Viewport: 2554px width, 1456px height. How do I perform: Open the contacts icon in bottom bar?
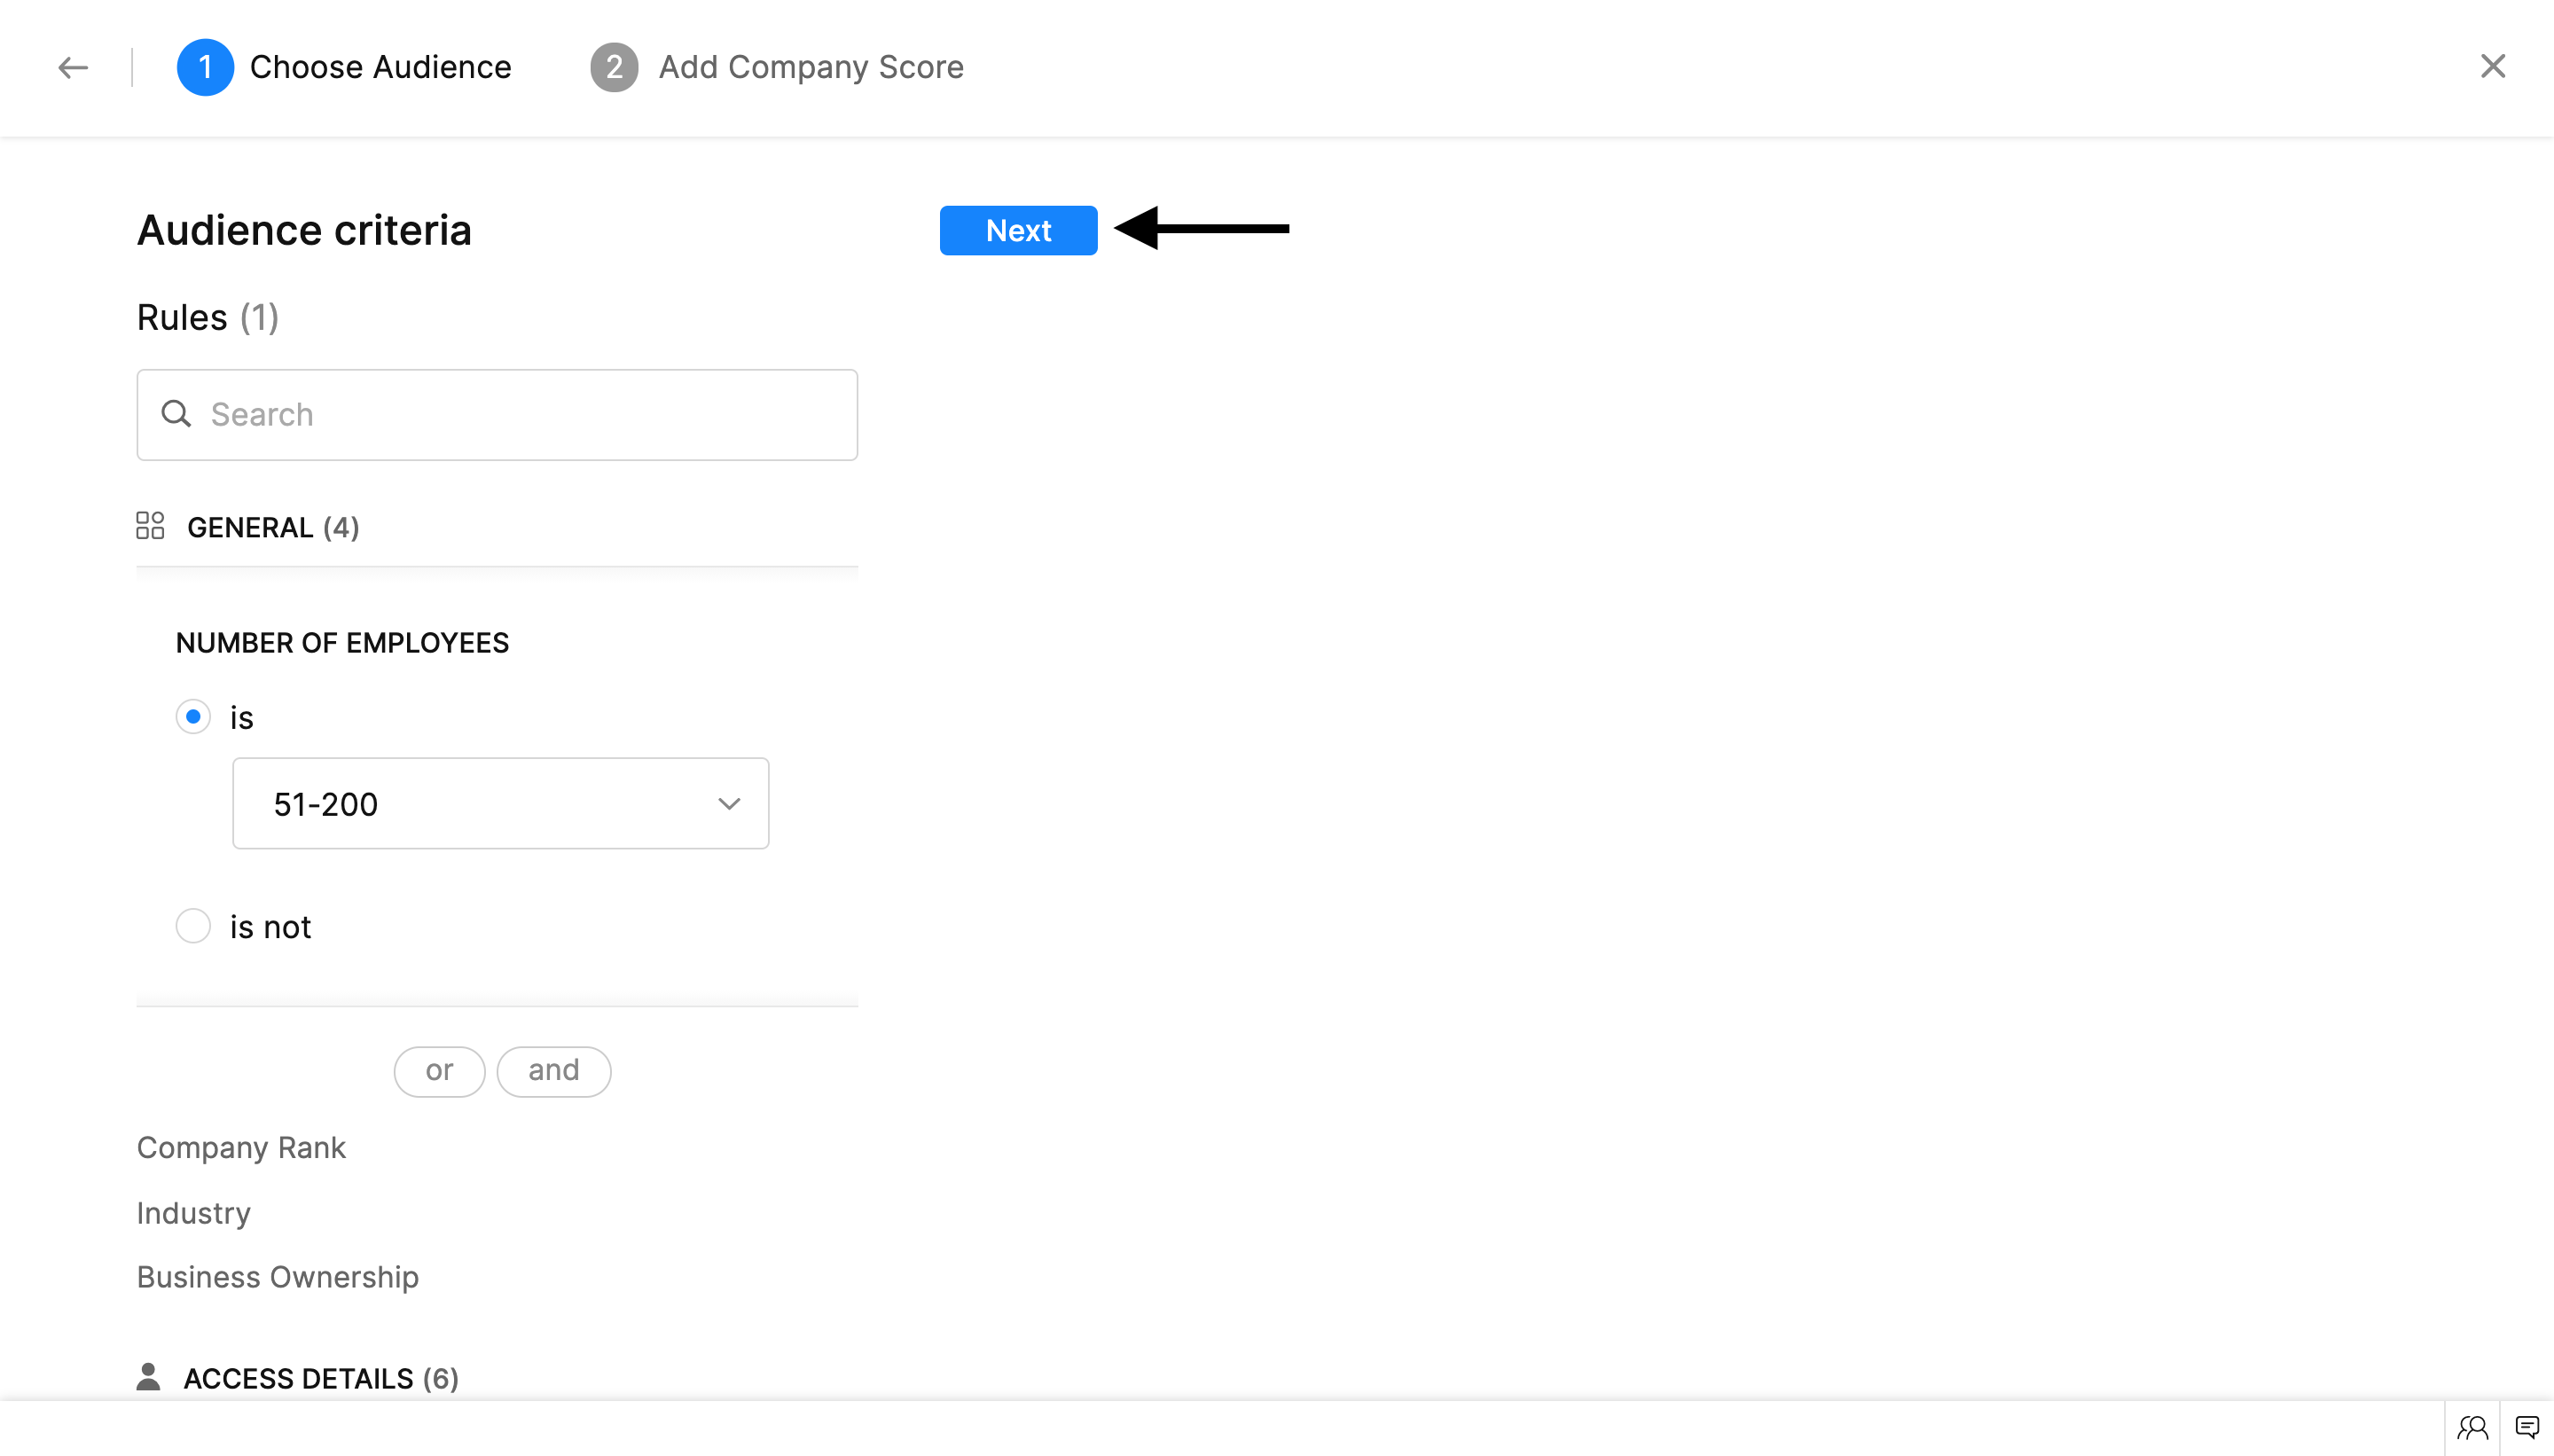(x=2472, y=1427)
